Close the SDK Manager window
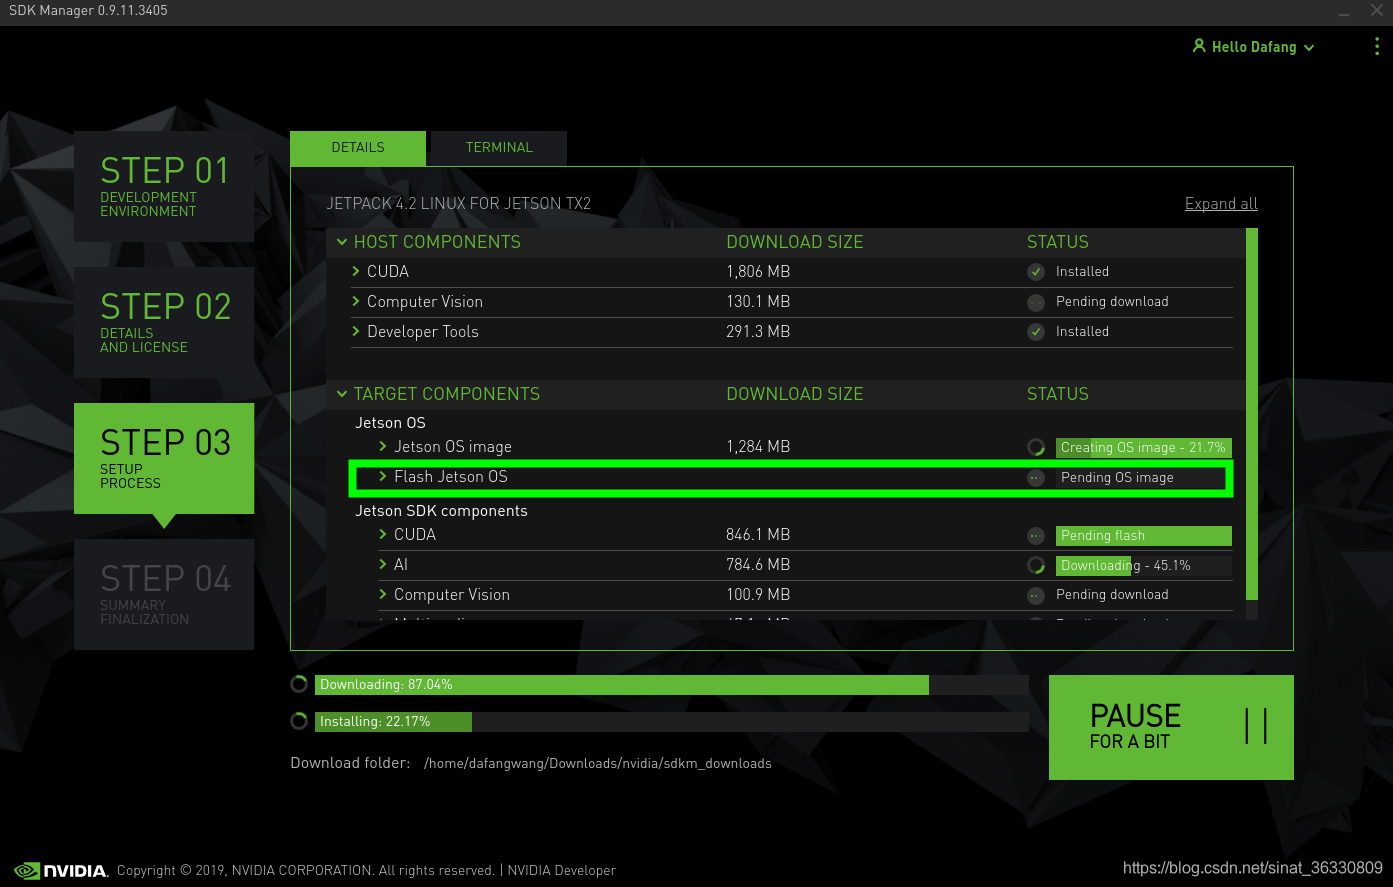Image resolution: width=1393 pixels, height=887 pixels. tap(1377, 11)
